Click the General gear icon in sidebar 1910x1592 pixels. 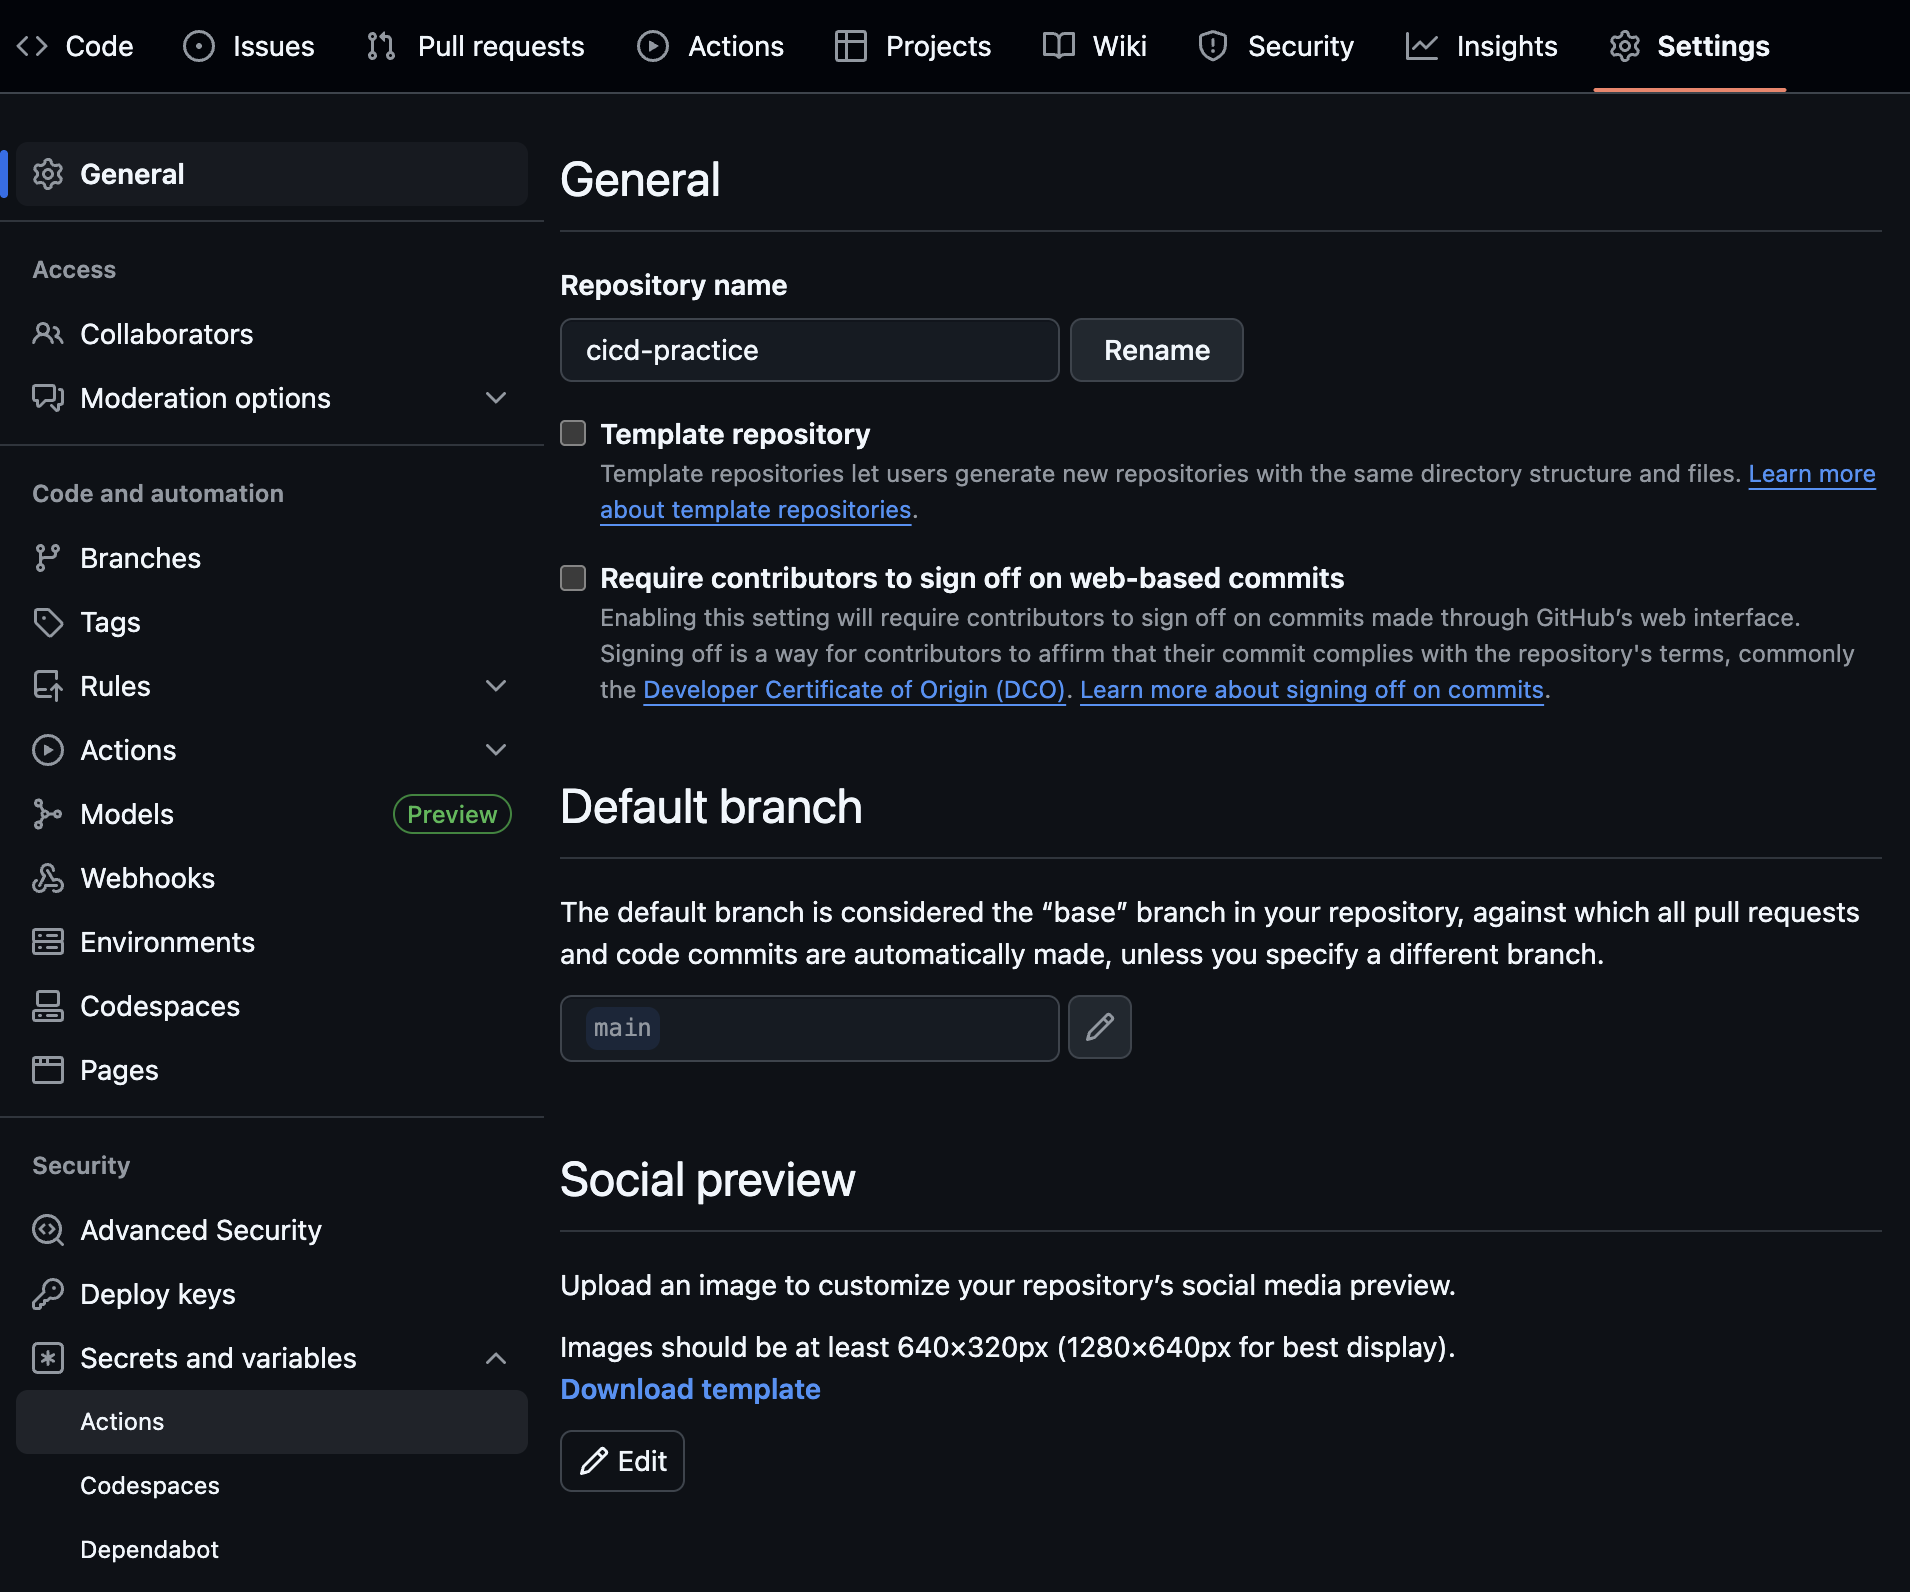(48, 174)
